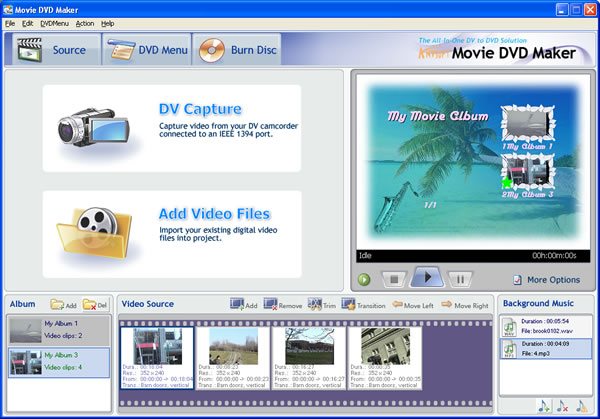Select My Album 3 in album list

(59, 362)
